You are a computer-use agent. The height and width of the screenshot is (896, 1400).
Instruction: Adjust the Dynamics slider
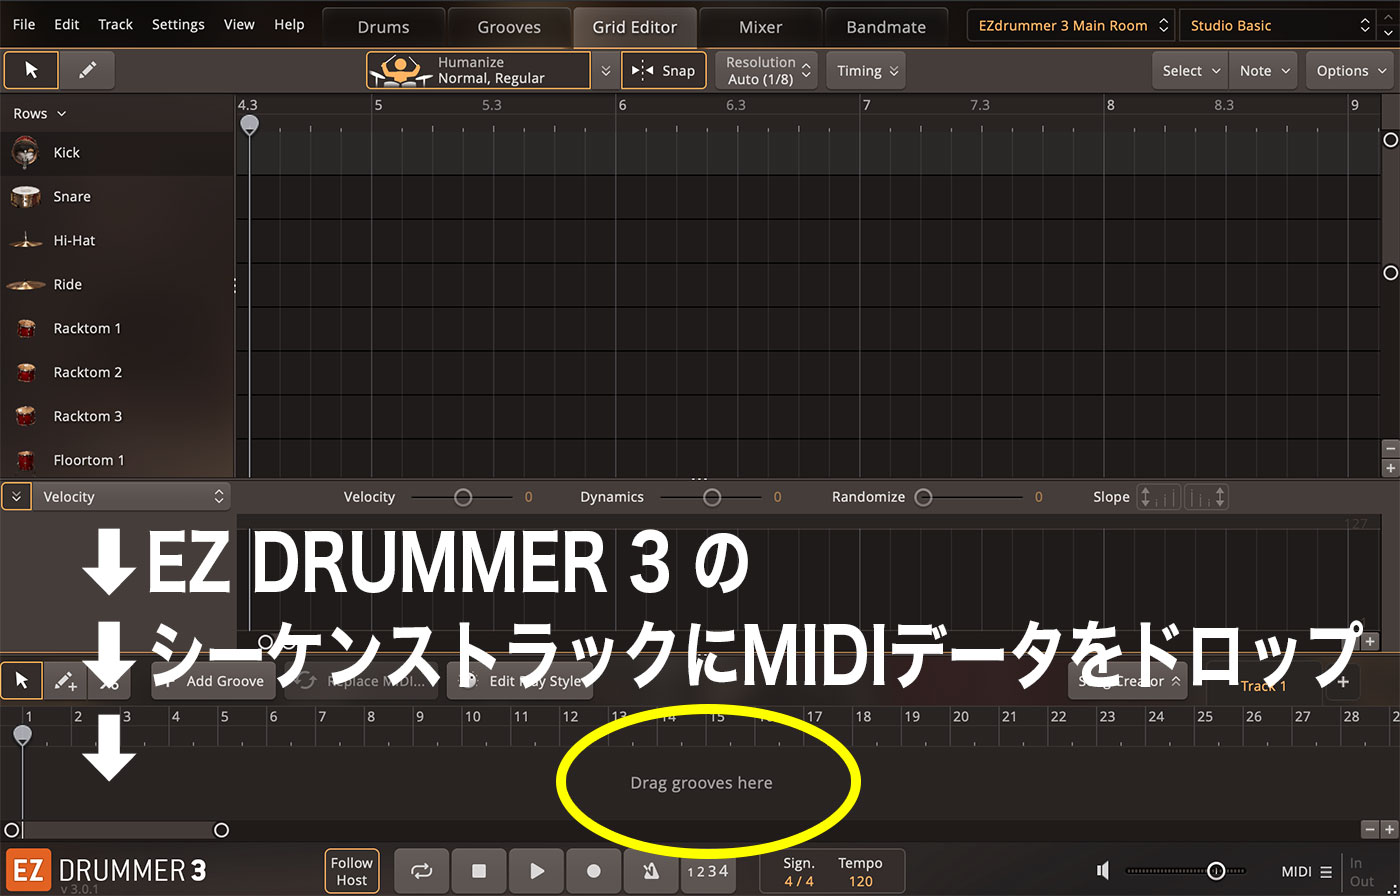coord(711,497)
